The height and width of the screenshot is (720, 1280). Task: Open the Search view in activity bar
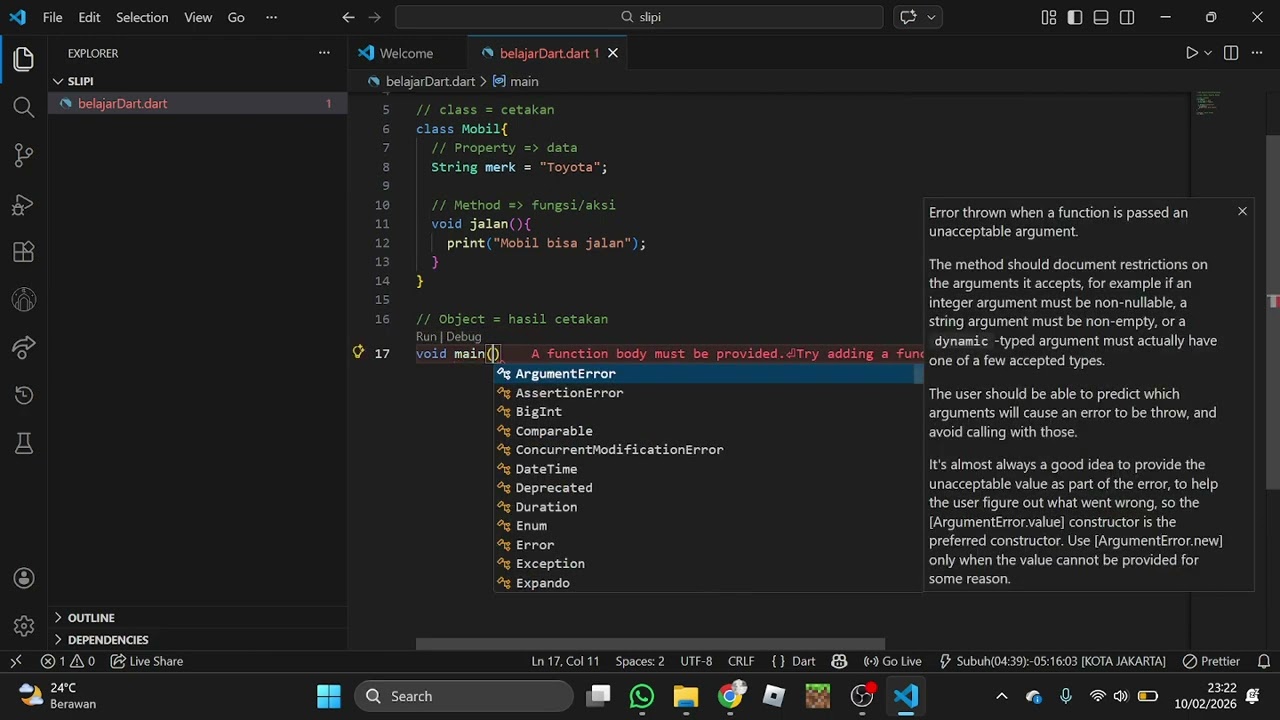(24, 107)
